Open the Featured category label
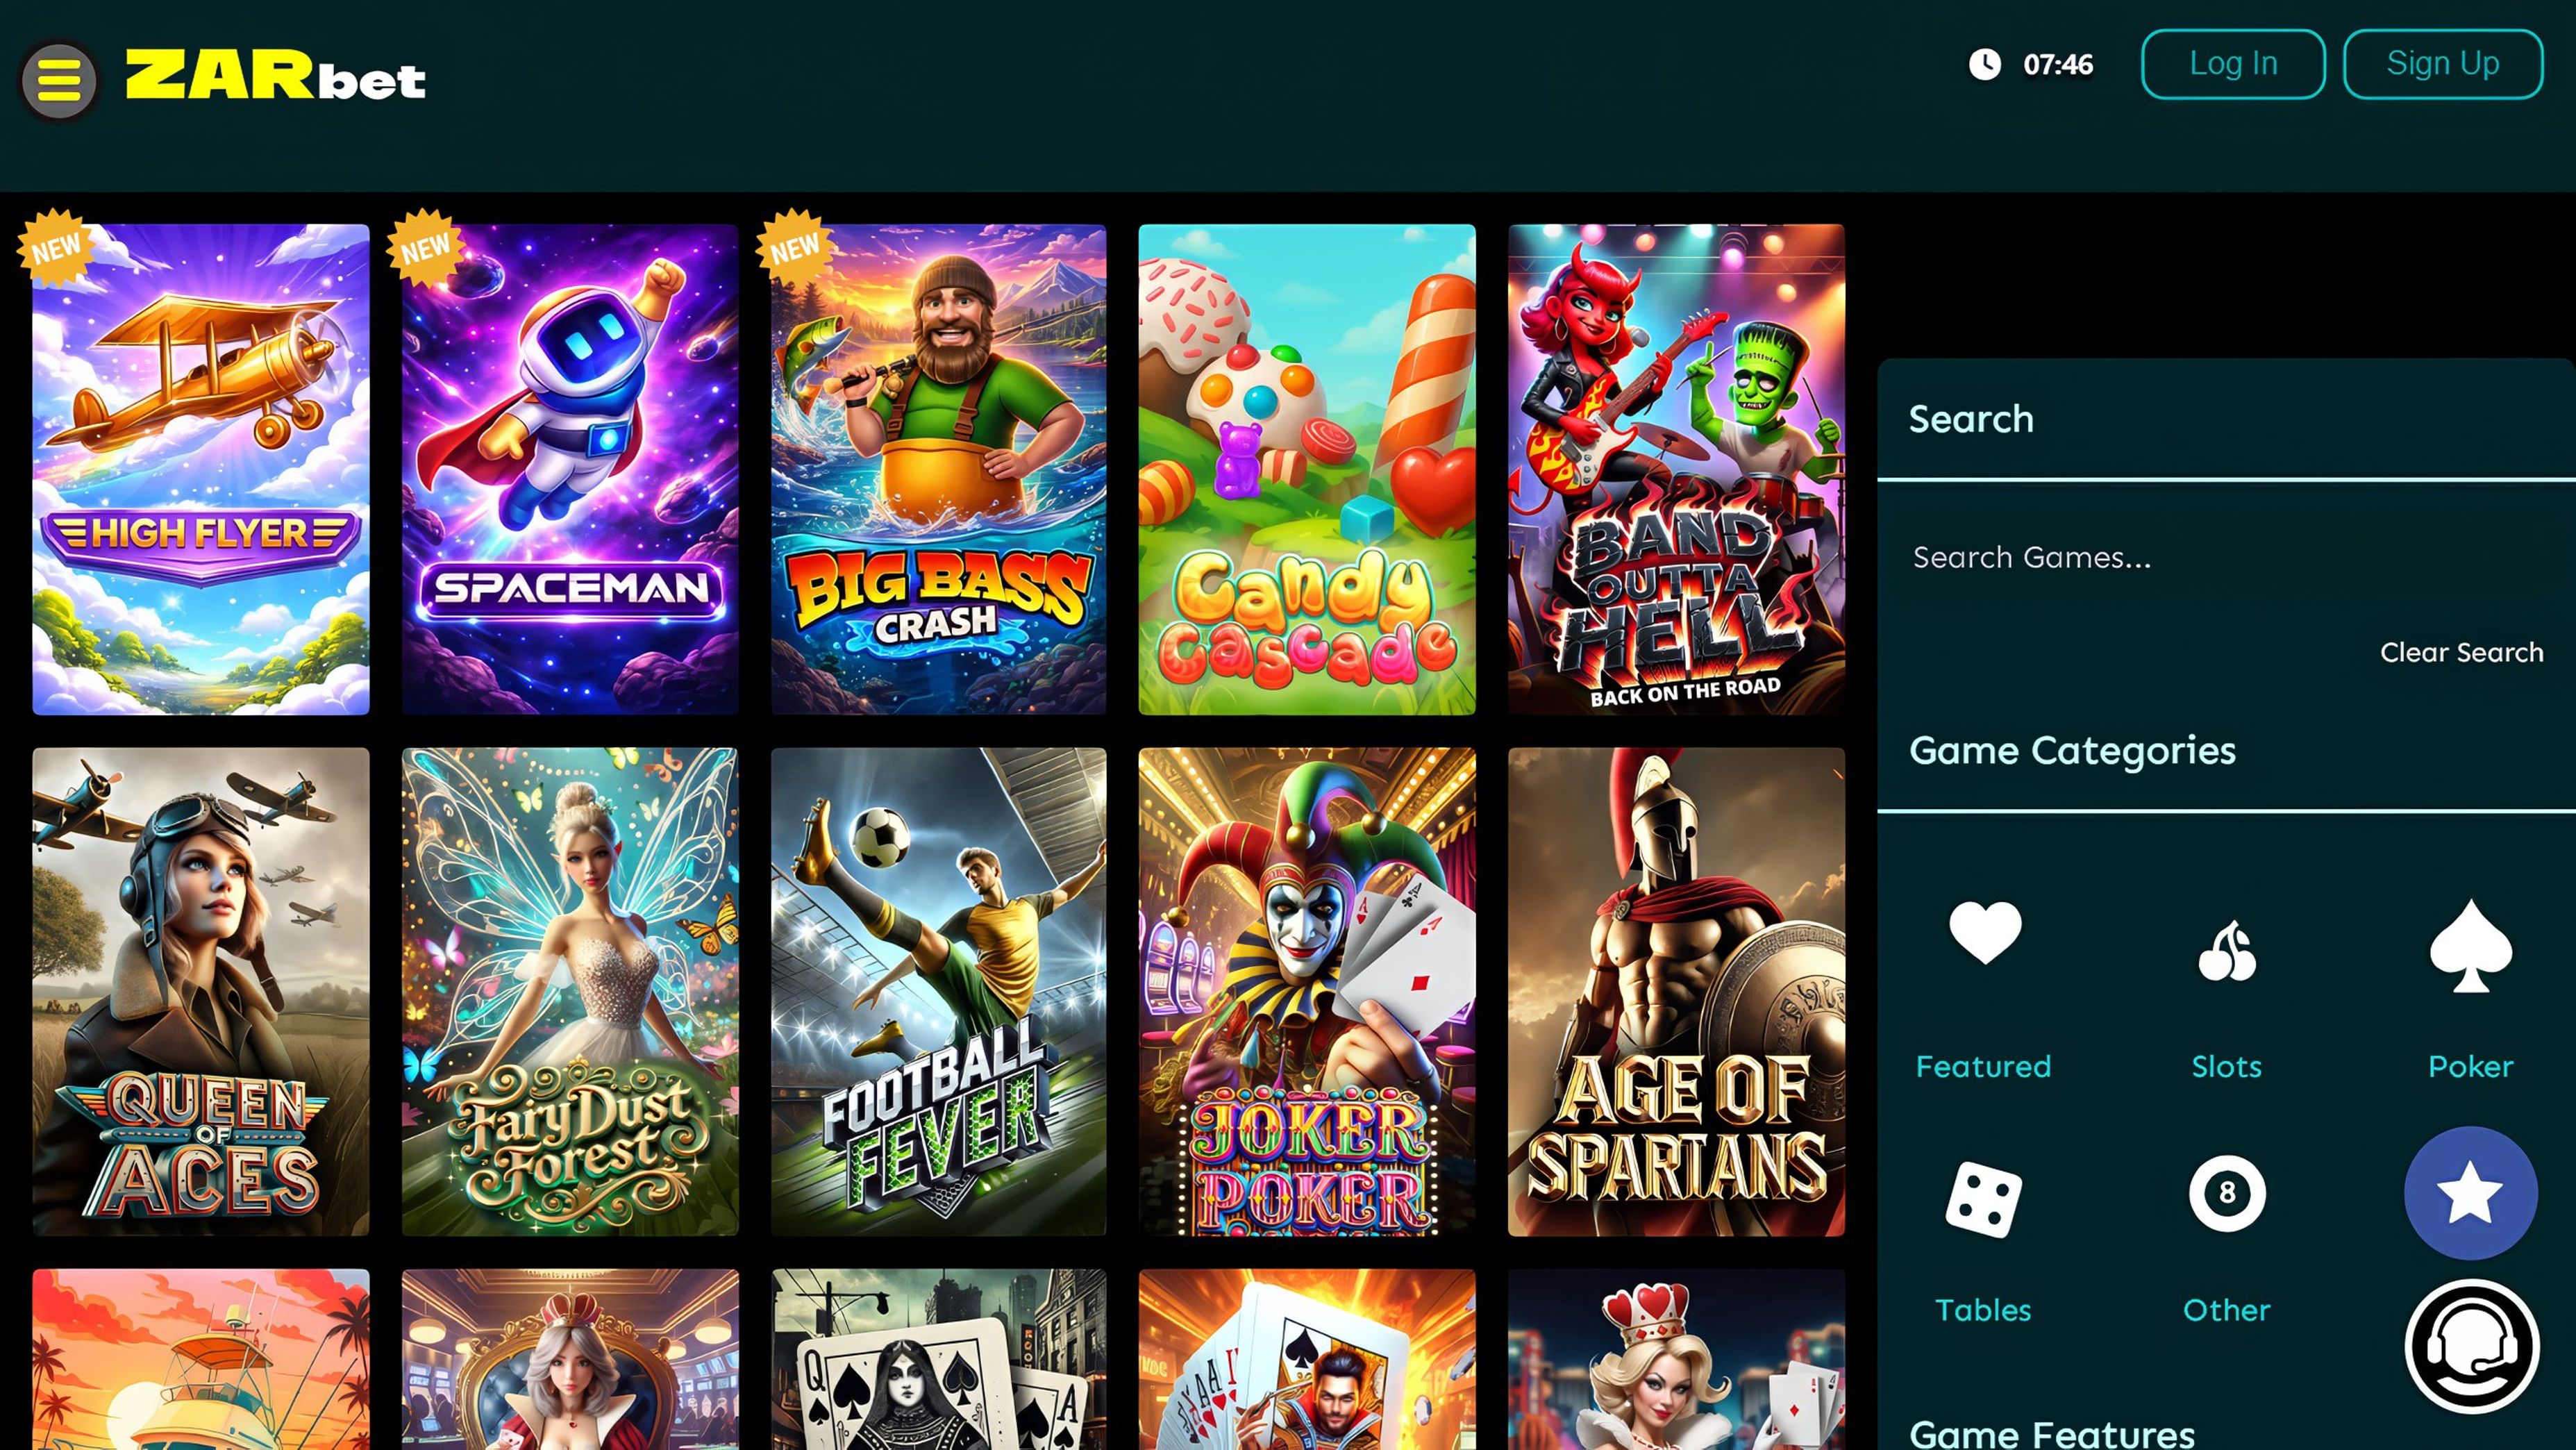 click(x=1983, y=1066)
